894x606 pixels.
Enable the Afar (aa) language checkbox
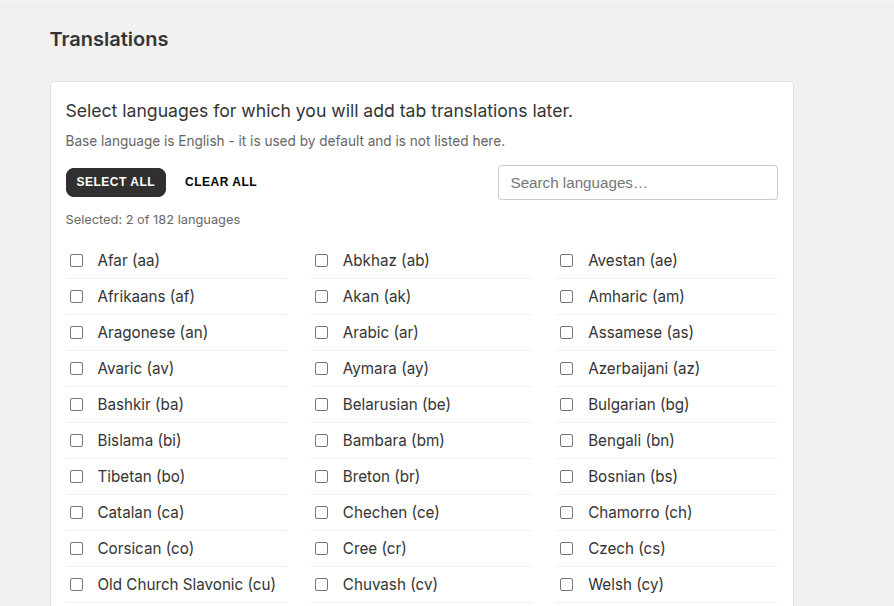[77, 260]
